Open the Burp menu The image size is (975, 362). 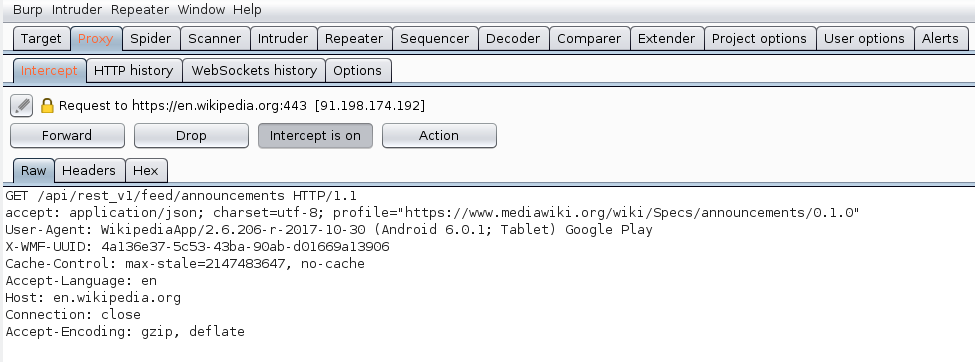pyautogui.click(x=28, y=9)
